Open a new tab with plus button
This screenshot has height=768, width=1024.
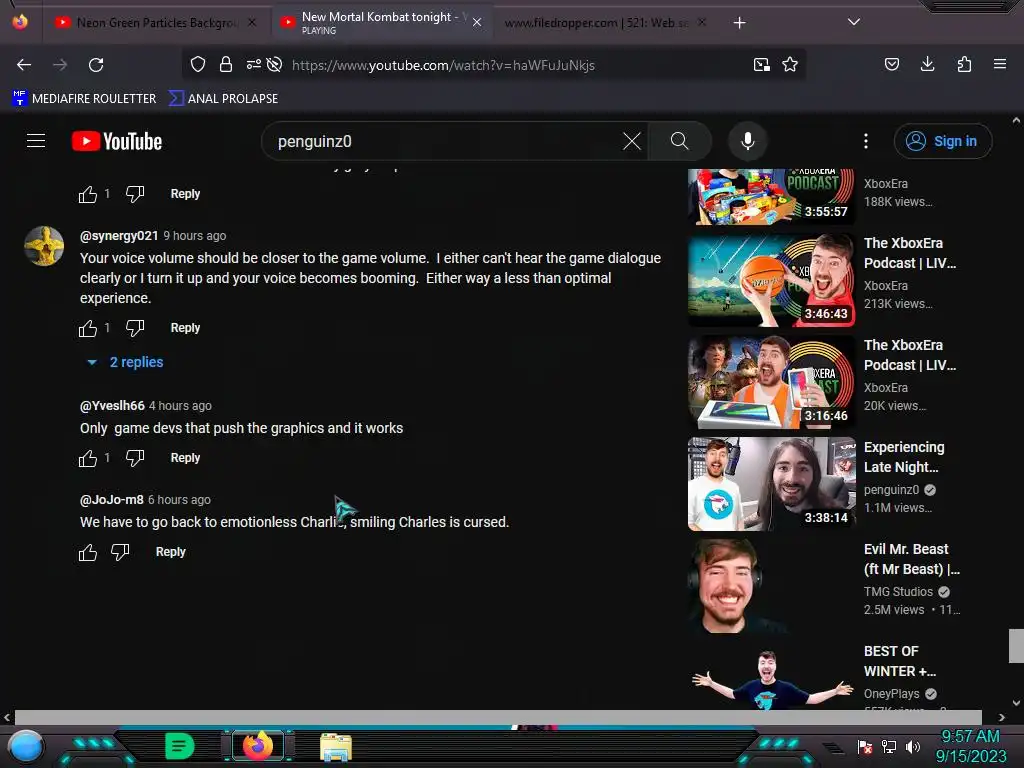pos(739,23)
